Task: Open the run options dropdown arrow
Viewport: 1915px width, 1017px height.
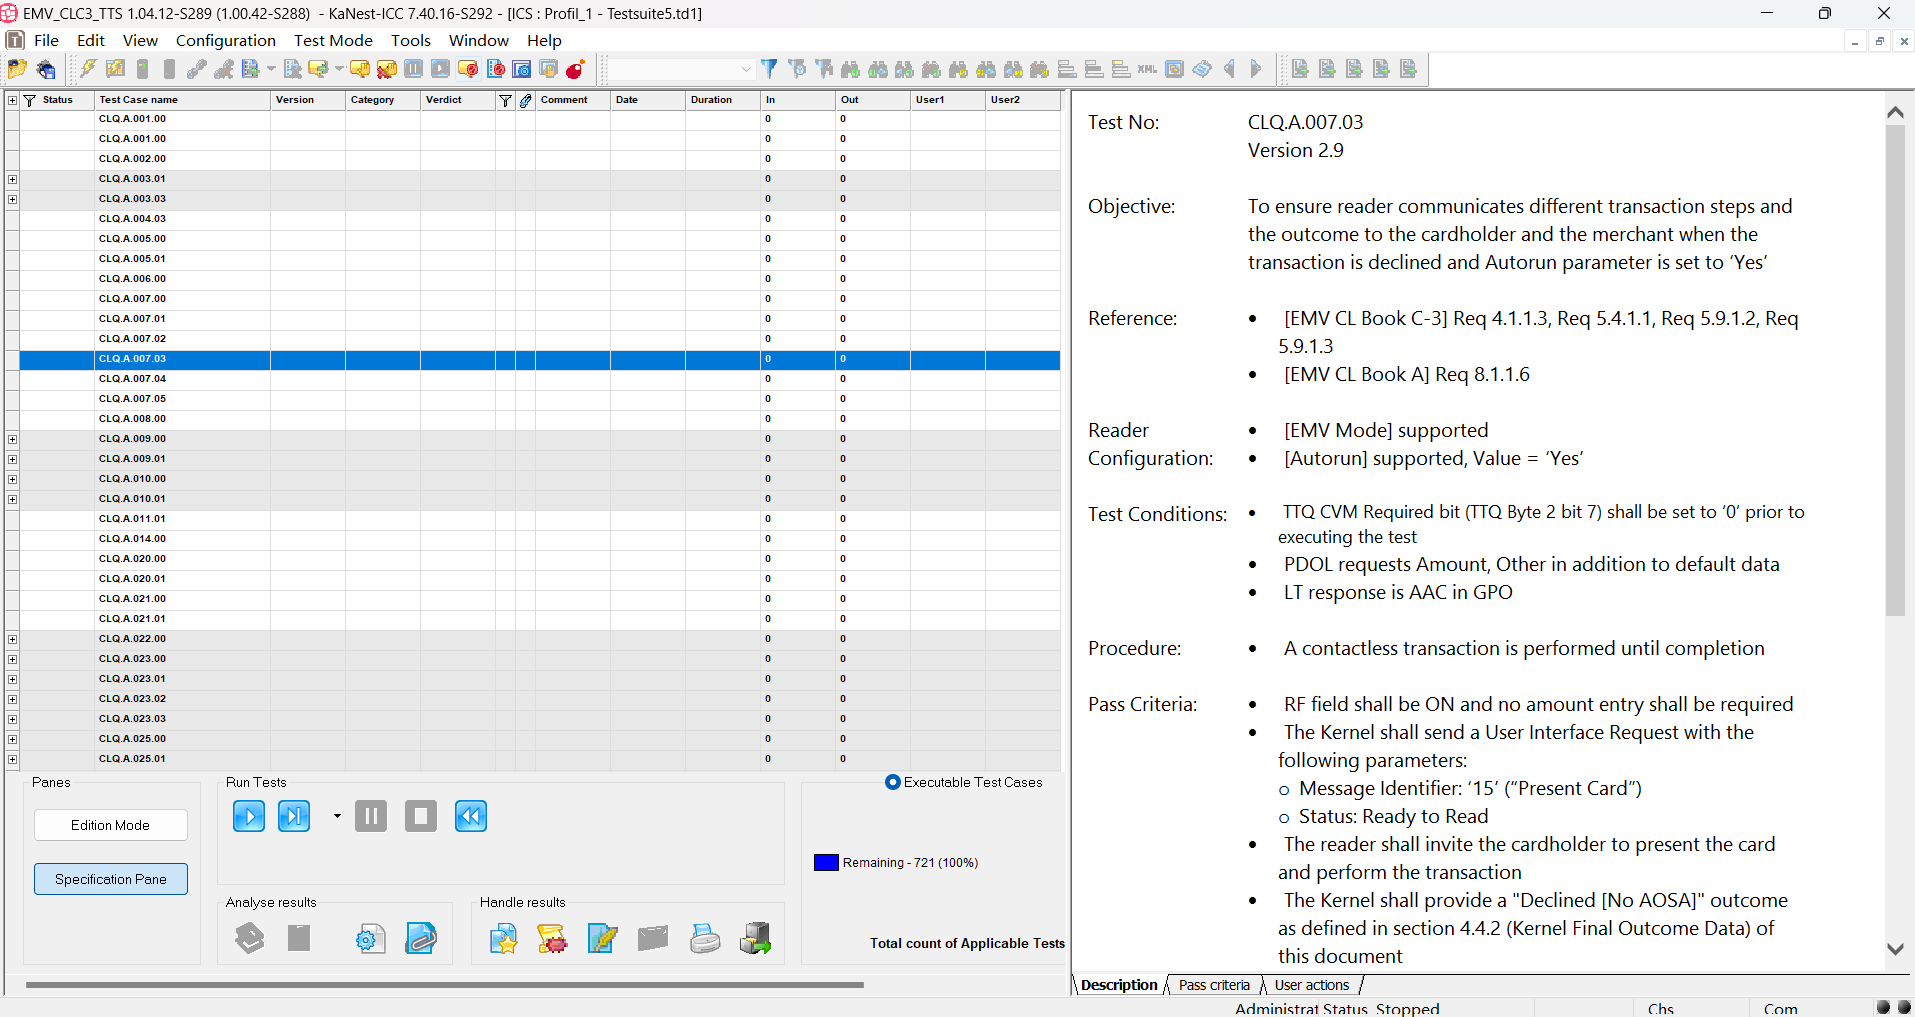Action: [x=337, y=816]
